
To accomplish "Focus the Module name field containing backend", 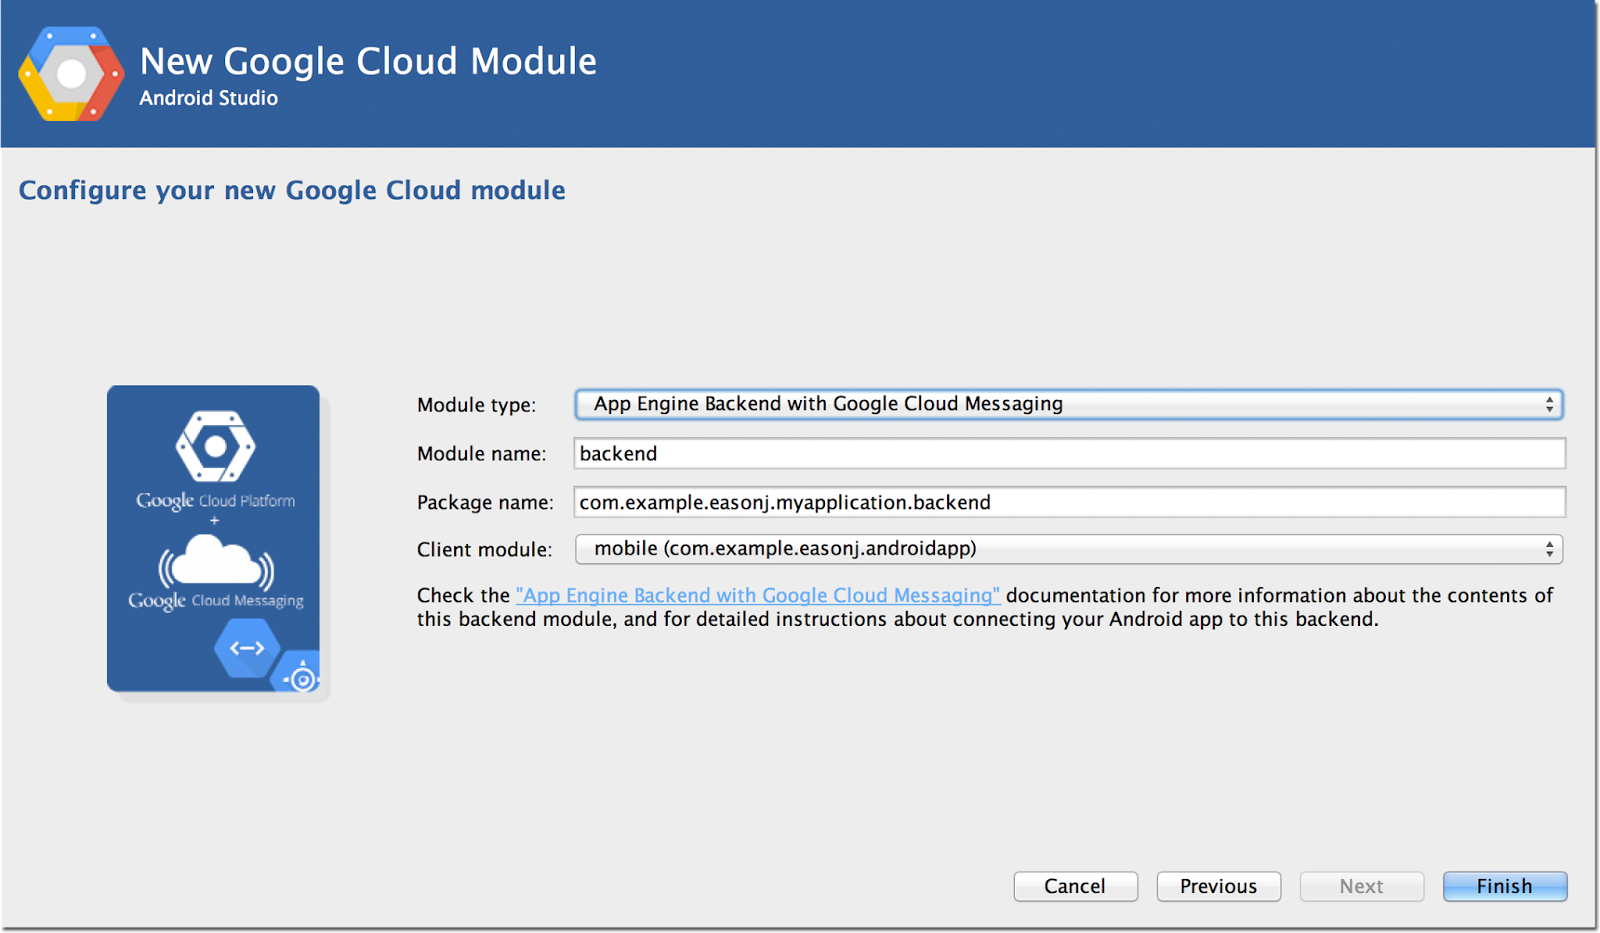I will click(1069, 454).
